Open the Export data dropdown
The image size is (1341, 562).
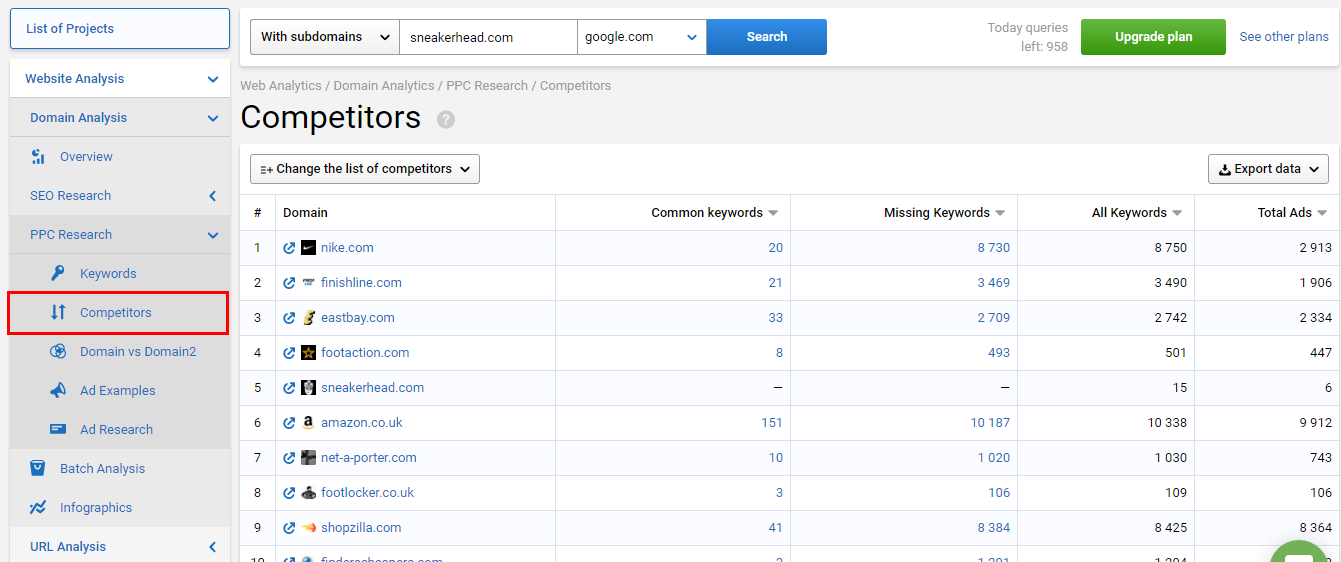(x=1268, y=169)
